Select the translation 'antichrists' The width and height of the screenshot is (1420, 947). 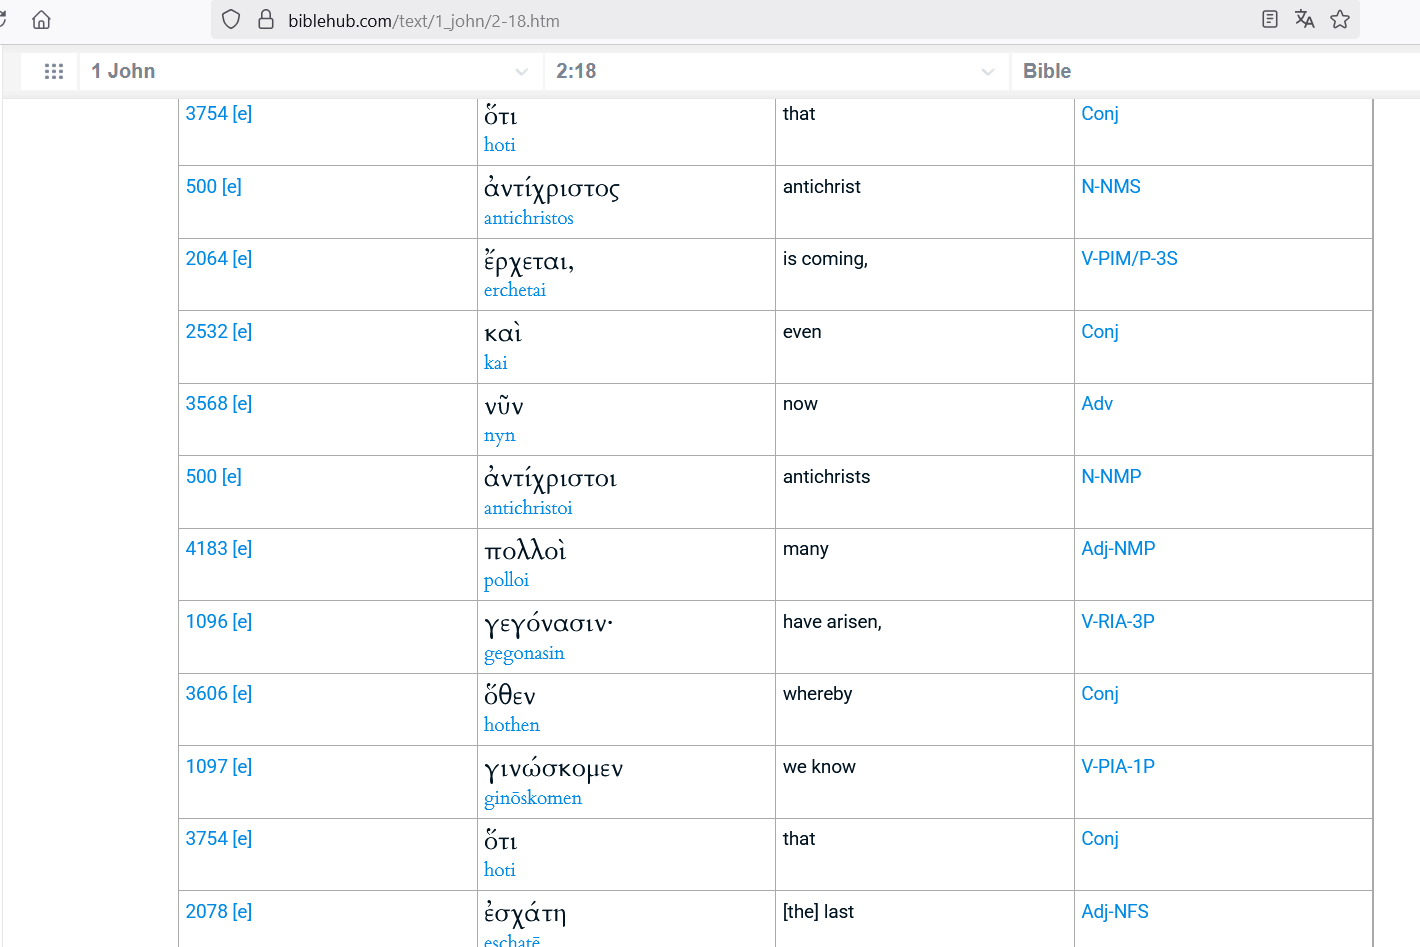coord(826,477)
